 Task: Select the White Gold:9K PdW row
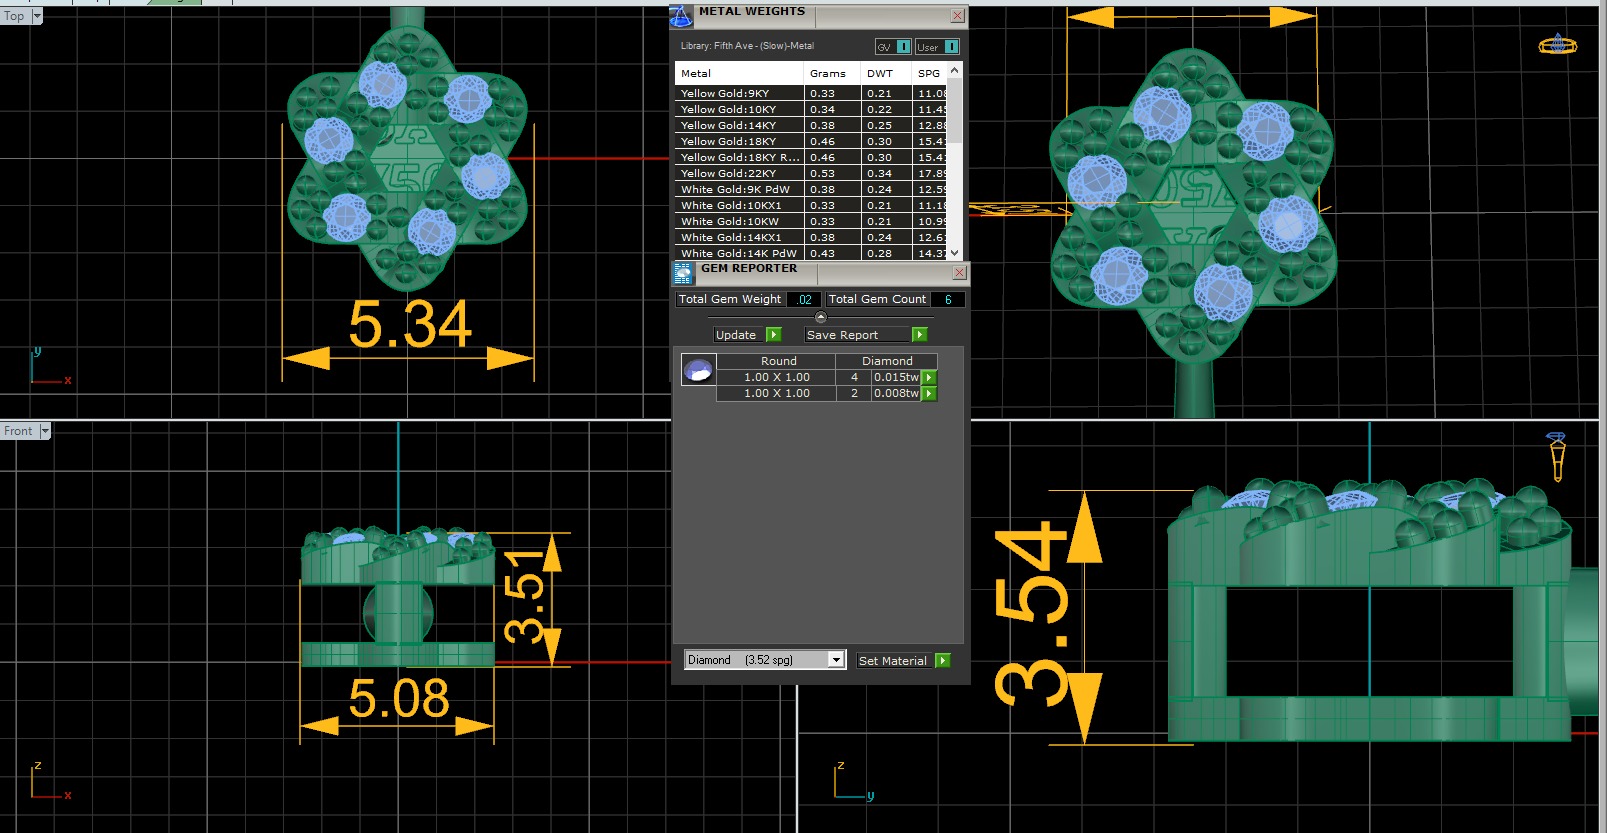pyautogui.click(x=811, y=189)
